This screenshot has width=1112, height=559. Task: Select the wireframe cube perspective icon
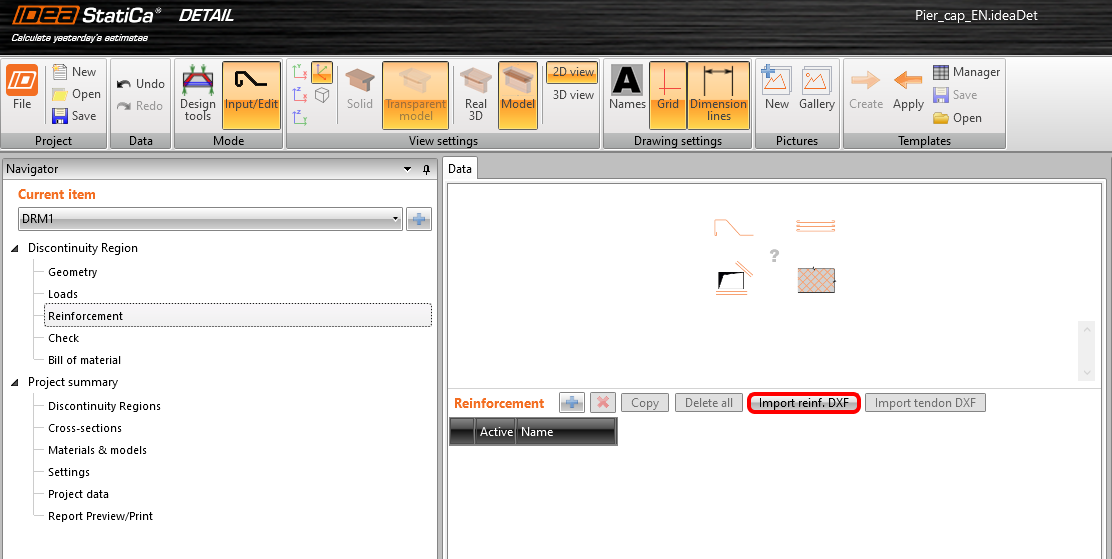(x=322, y=94)
